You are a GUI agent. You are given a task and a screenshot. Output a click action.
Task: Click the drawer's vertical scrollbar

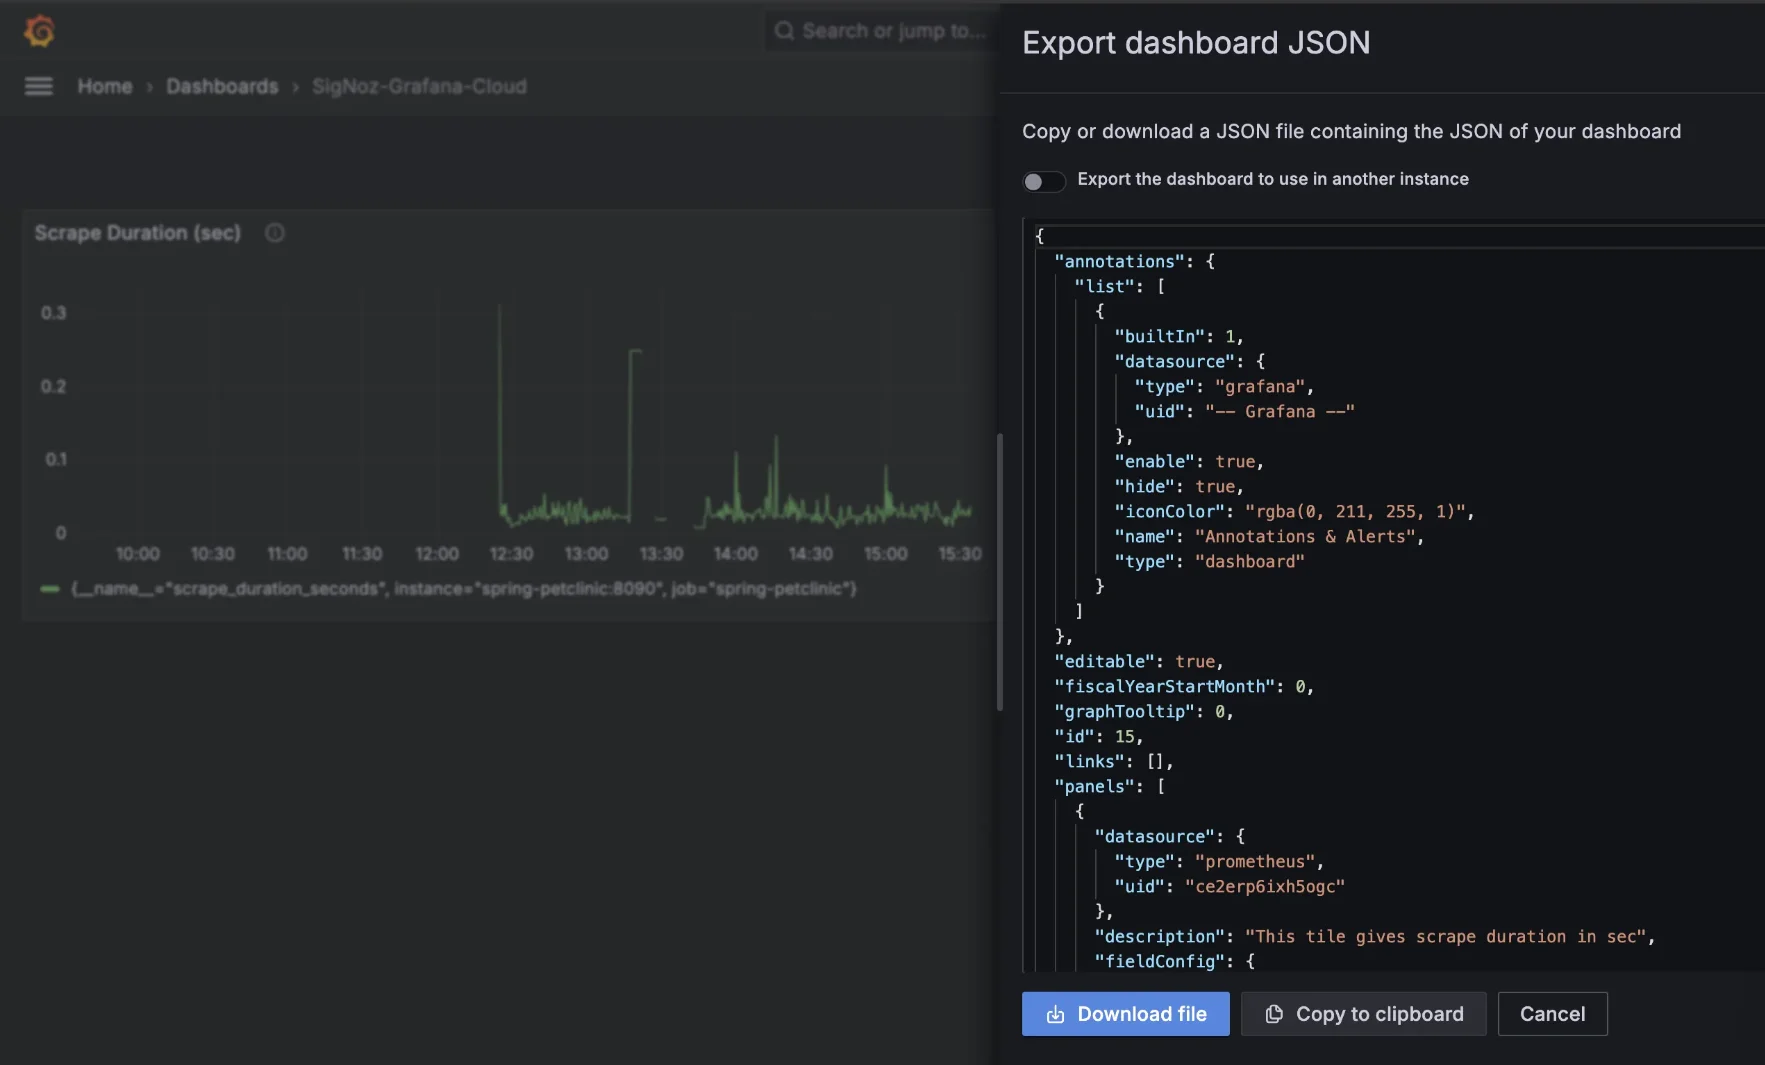point(999,572)
